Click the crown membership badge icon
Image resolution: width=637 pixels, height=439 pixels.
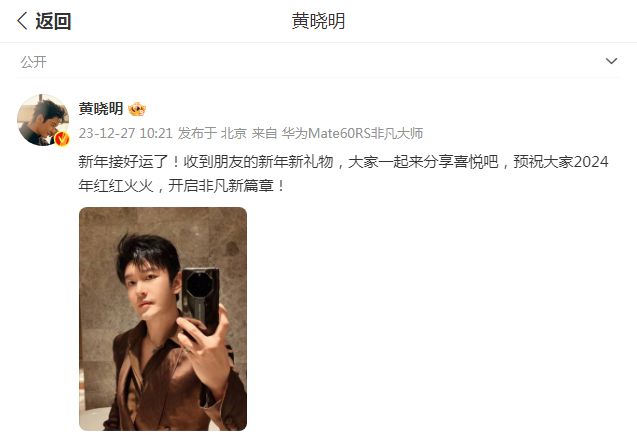(x=137, y=109)
